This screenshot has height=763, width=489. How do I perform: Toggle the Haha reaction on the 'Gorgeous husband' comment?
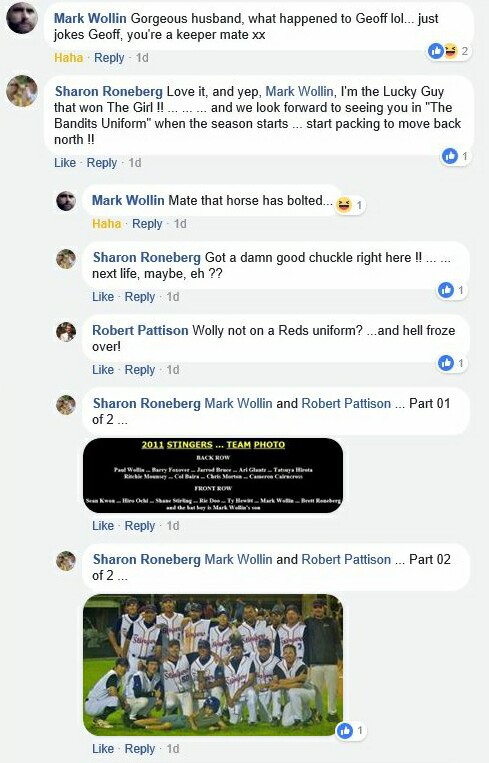[x=68, y=58]
